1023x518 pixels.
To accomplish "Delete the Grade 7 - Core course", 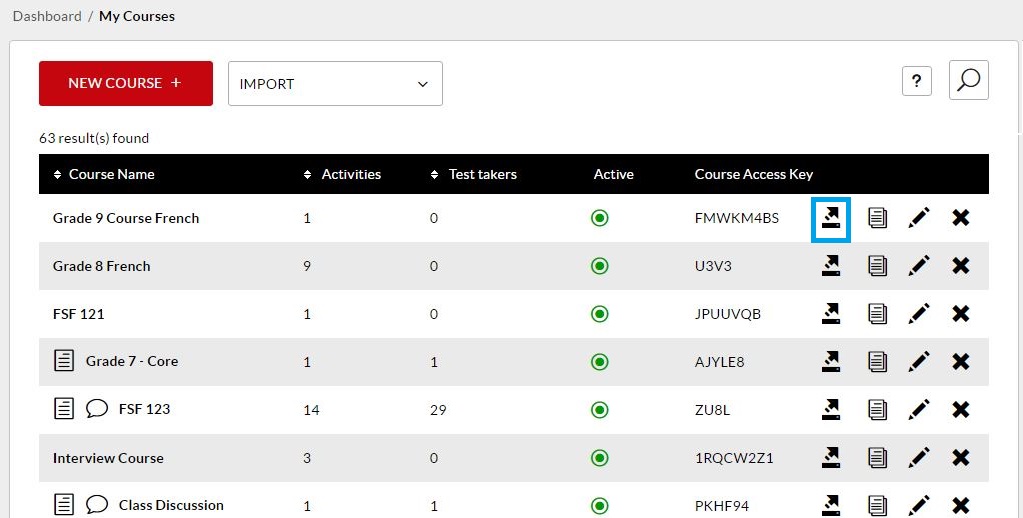I will click(x=960, y=361).
